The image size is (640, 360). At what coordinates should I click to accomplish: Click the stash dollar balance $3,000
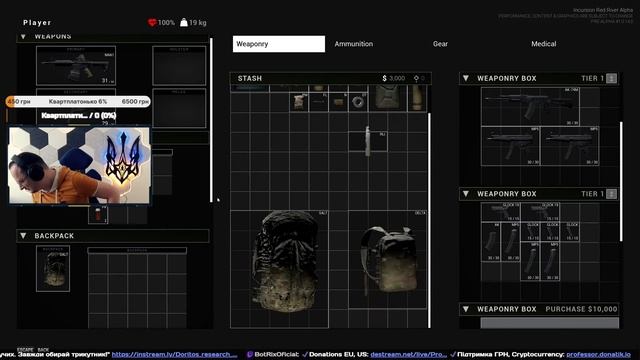[393, 78]
